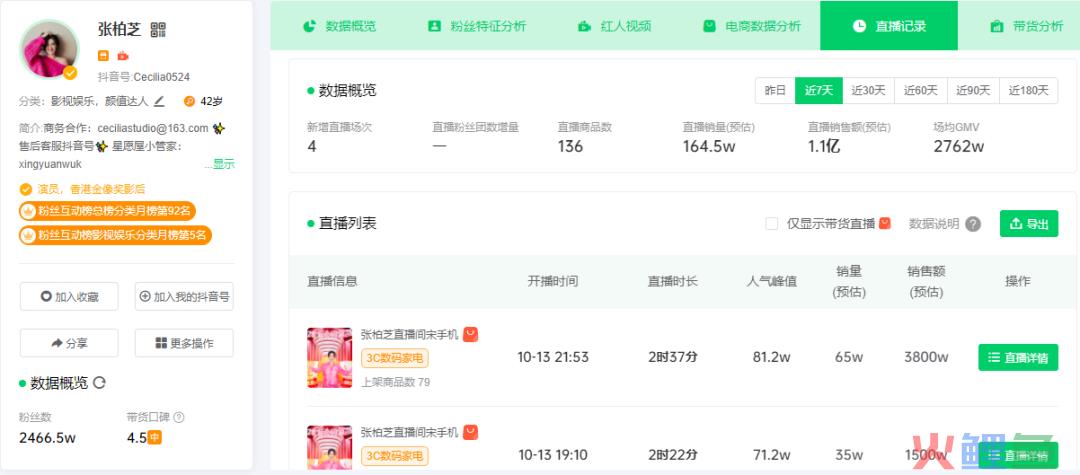
Task: Click the 粉丝互动榜总榜分类月榜第92名 badge
Action: (x=108, y=211)
